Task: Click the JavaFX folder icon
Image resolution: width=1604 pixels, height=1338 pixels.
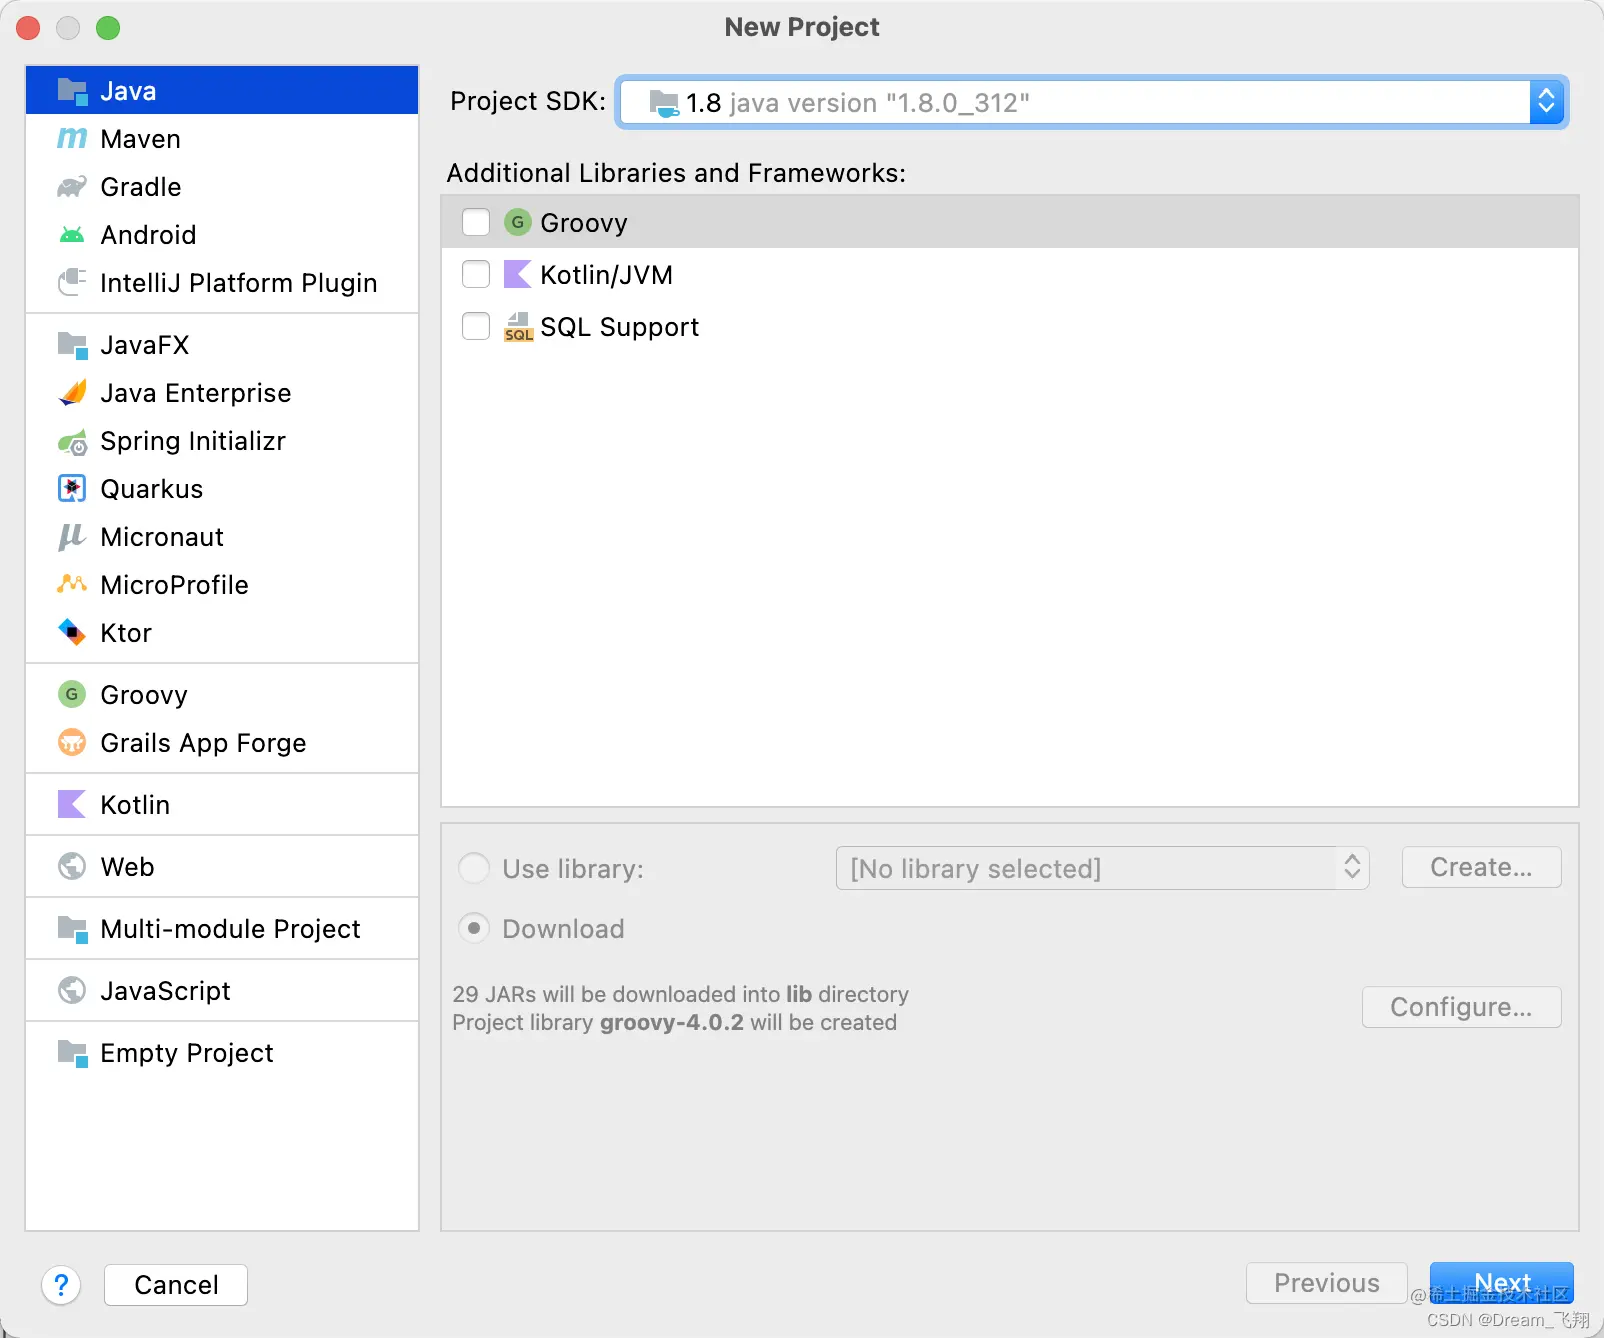Action: [72, 345]
